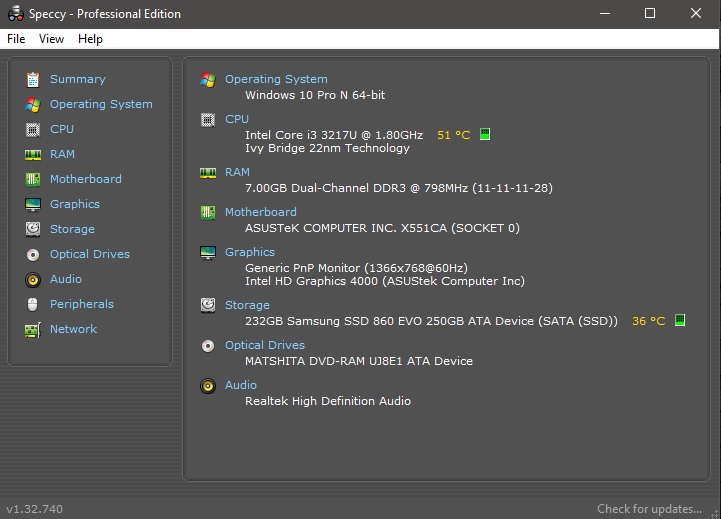Viewport: 721px width, 519px height.
Task: Select Graphics in the left sidebar
Action: click(x=75, y=204)
